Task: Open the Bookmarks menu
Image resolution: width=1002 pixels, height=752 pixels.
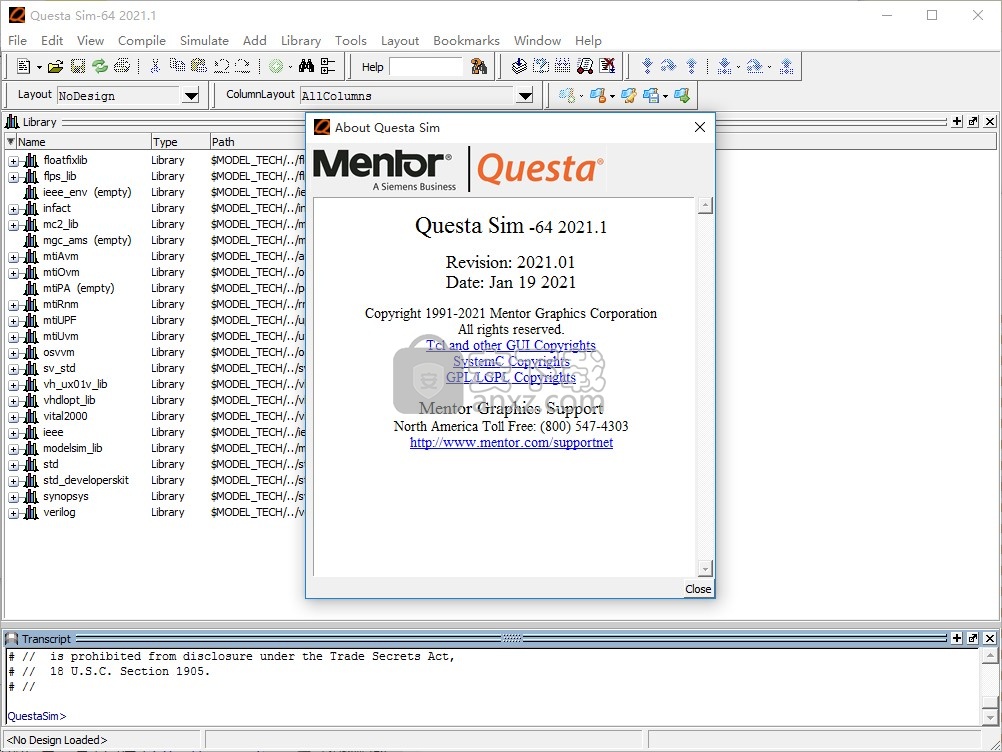Action: click(x=466, y=40)
